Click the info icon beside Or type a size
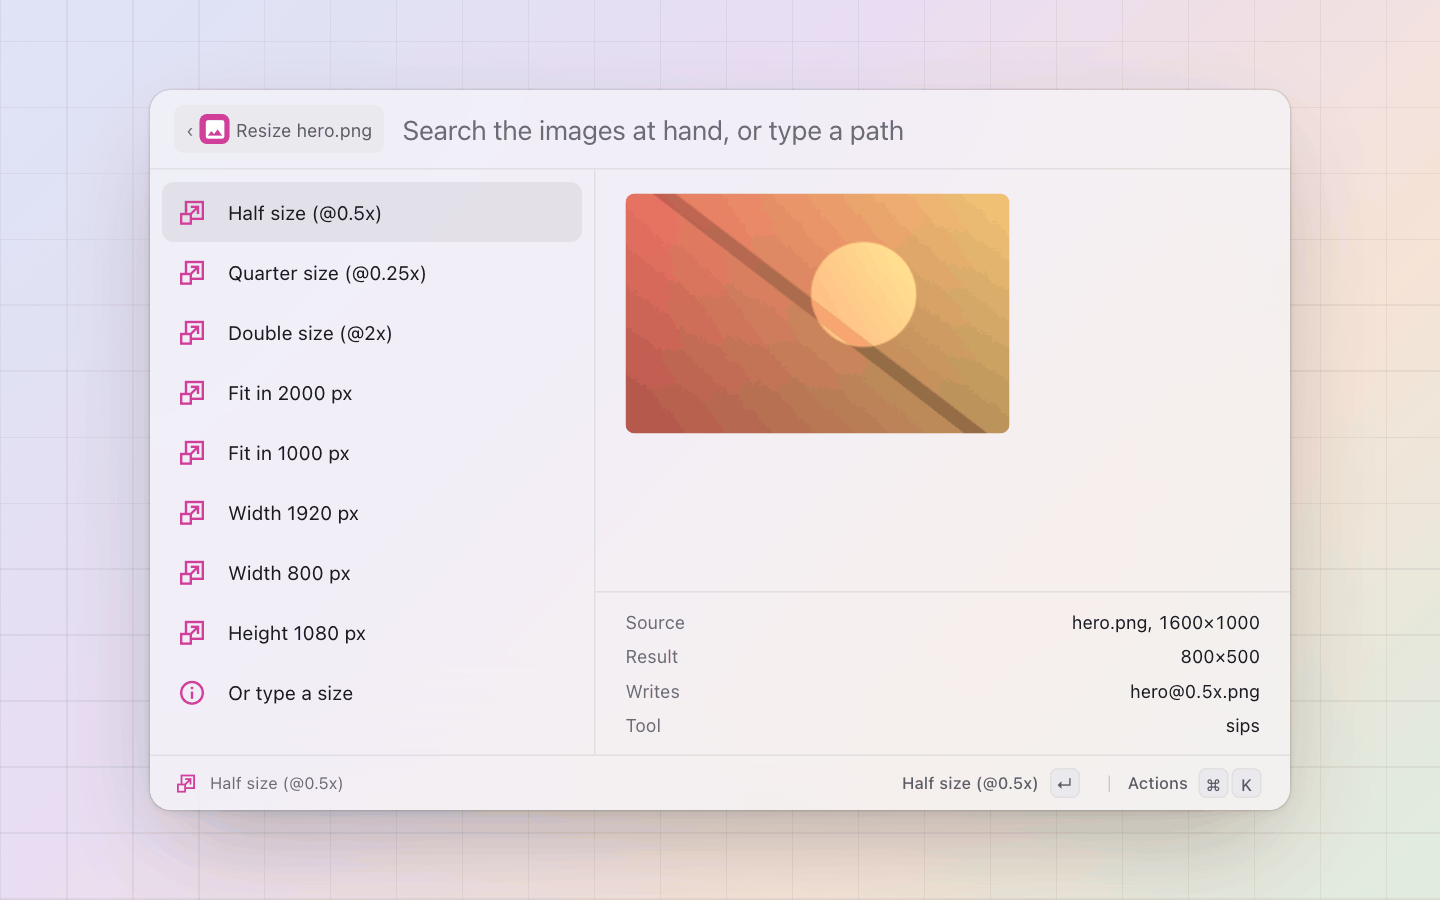 (x=192, y=693)
